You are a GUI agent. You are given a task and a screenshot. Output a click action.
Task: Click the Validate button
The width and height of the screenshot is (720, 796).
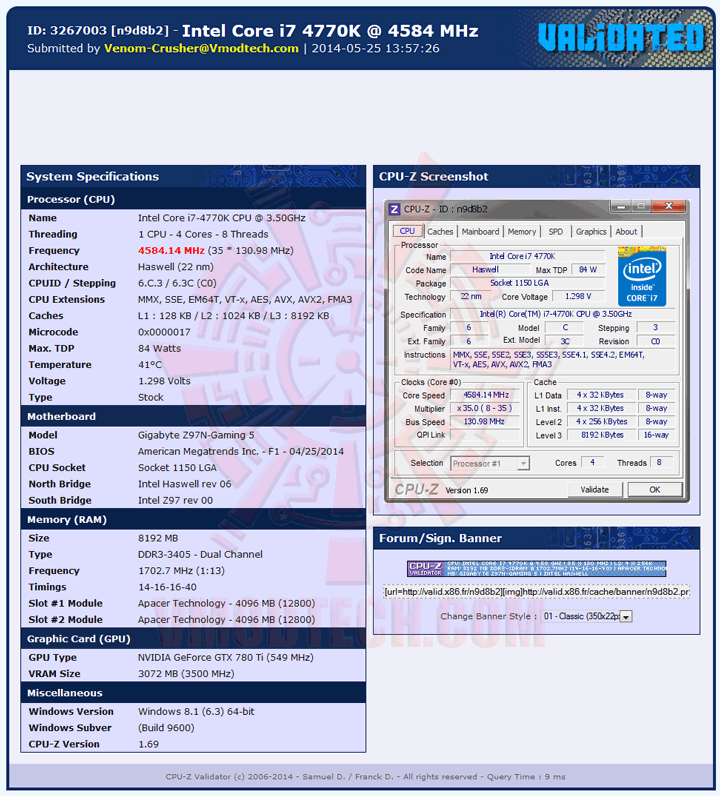pos(595,489)
